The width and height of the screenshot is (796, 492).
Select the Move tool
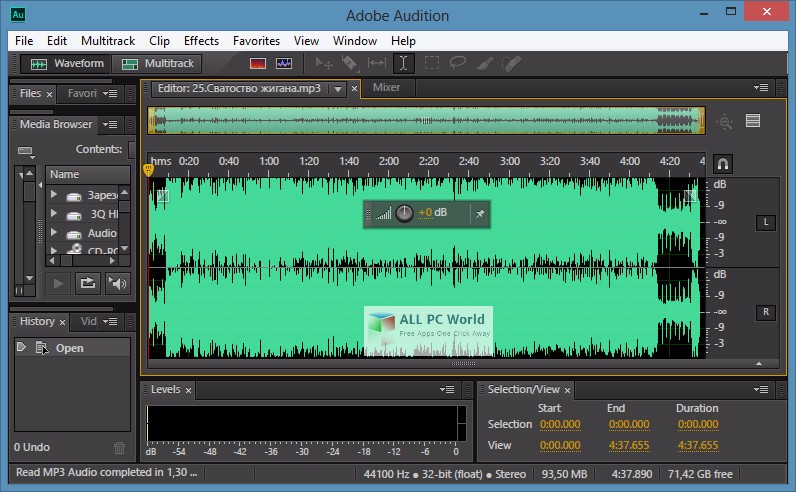(x=323, y=63)
